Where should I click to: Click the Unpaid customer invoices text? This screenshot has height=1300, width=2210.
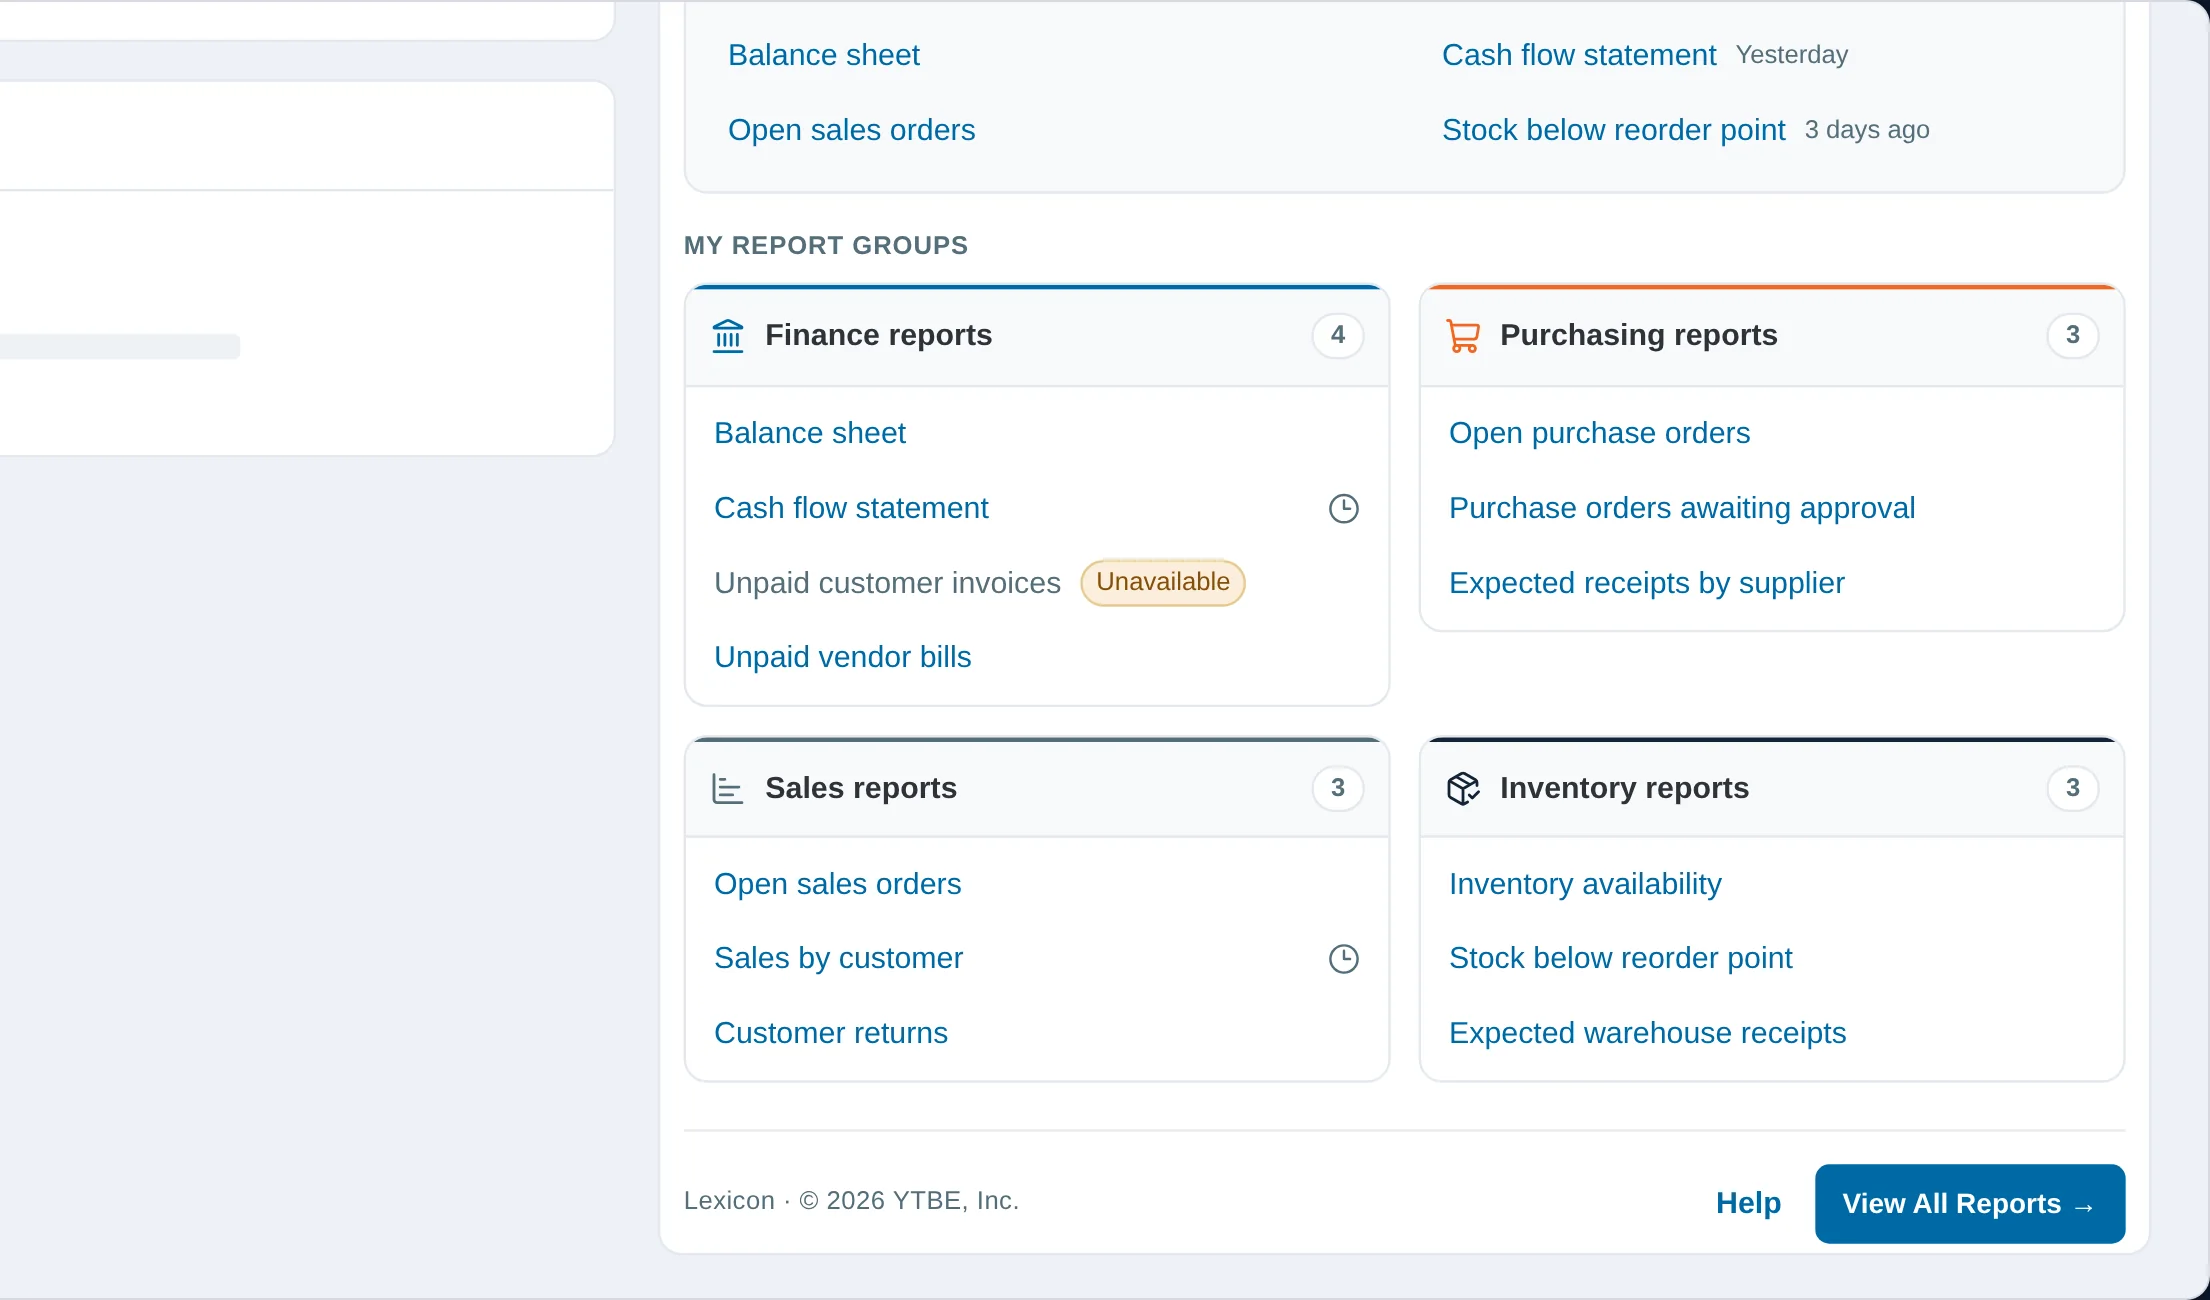pyautogui.click(x=887, y=583)
